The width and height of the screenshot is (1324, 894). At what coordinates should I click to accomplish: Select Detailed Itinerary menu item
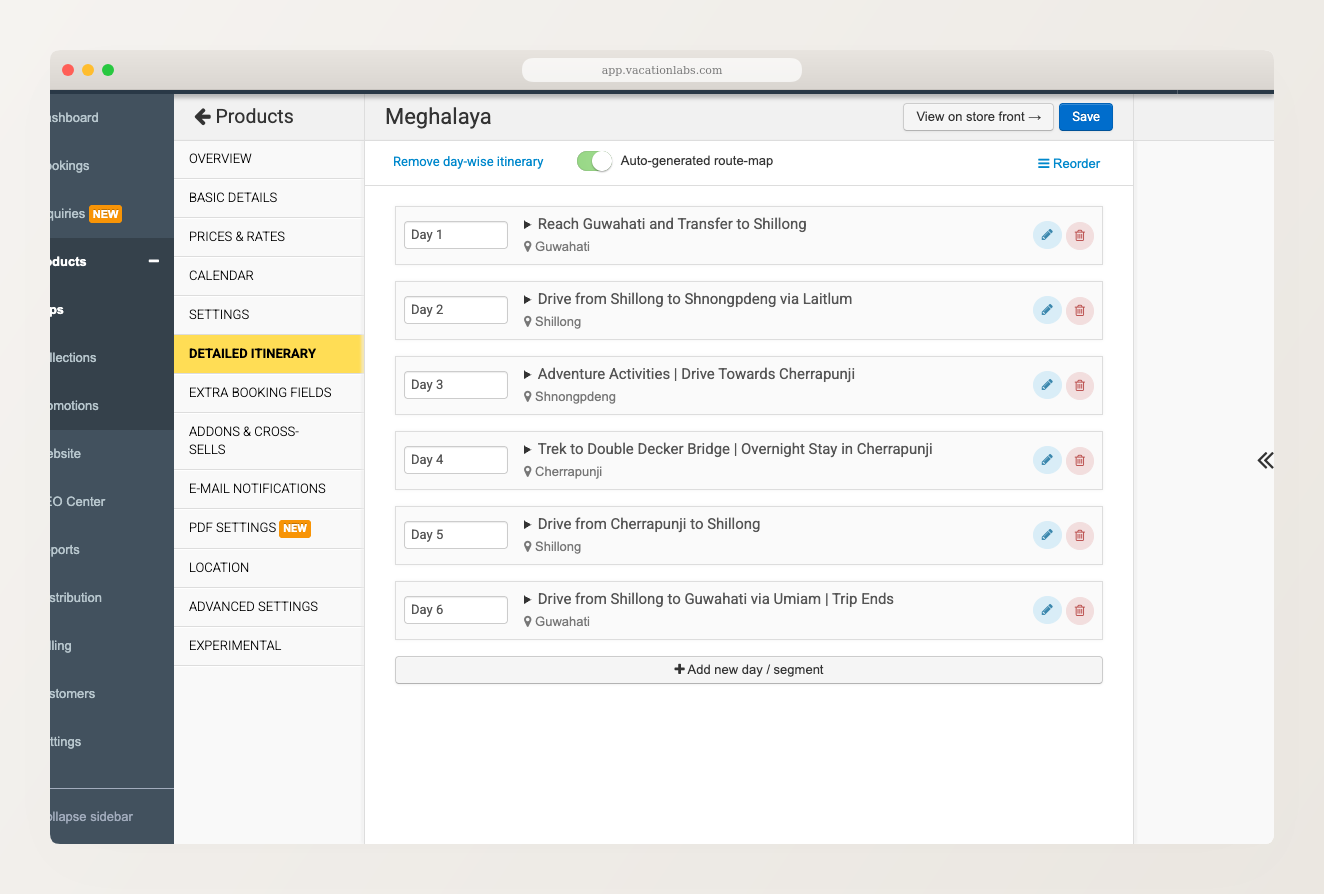click(x=268, y=354)
